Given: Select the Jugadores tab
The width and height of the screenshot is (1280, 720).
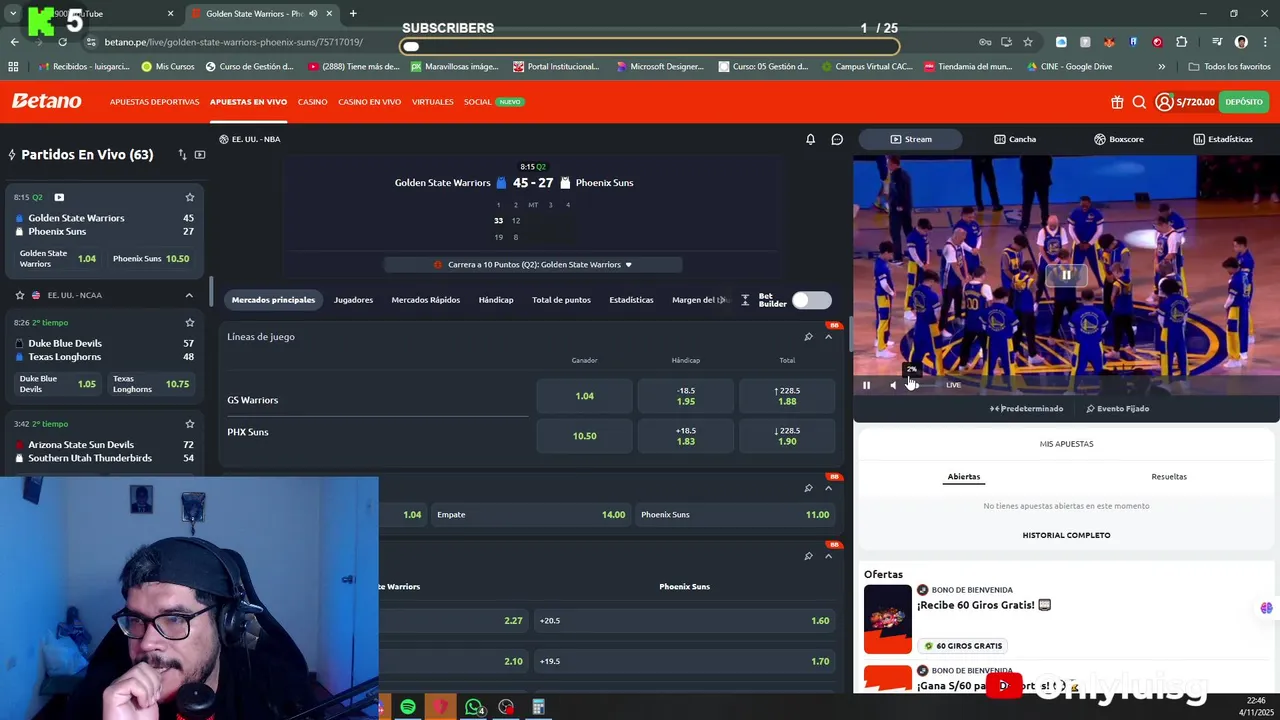Looking at the screenshot, I should coord(353,300).
